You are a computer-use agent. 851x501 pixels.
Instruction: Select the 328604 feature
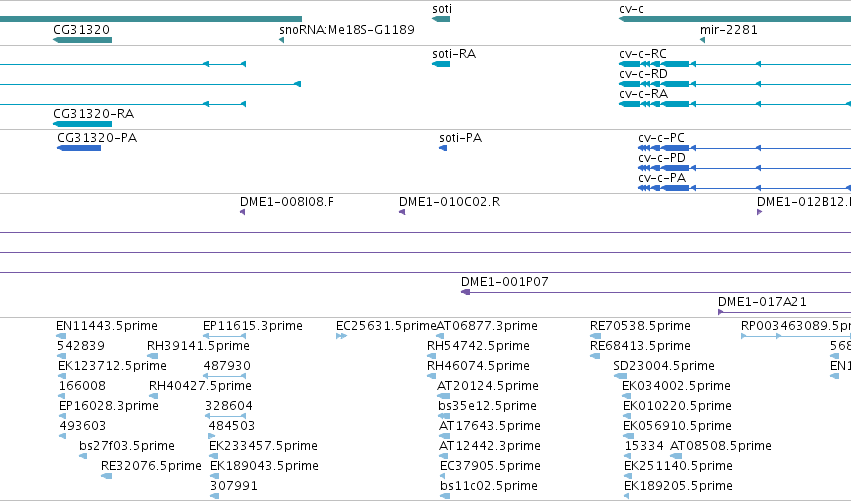226,416
